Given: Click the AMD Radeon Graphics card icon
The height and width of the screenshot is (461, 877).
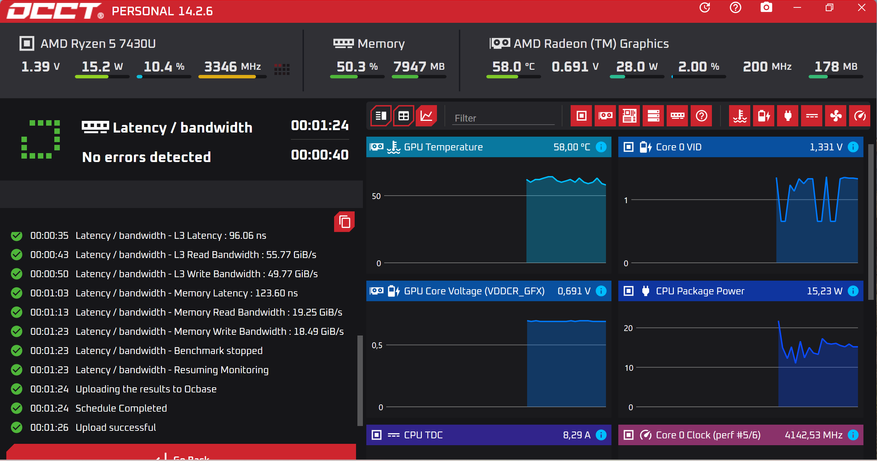Looking at the screenshot, I should pos(499,43).
